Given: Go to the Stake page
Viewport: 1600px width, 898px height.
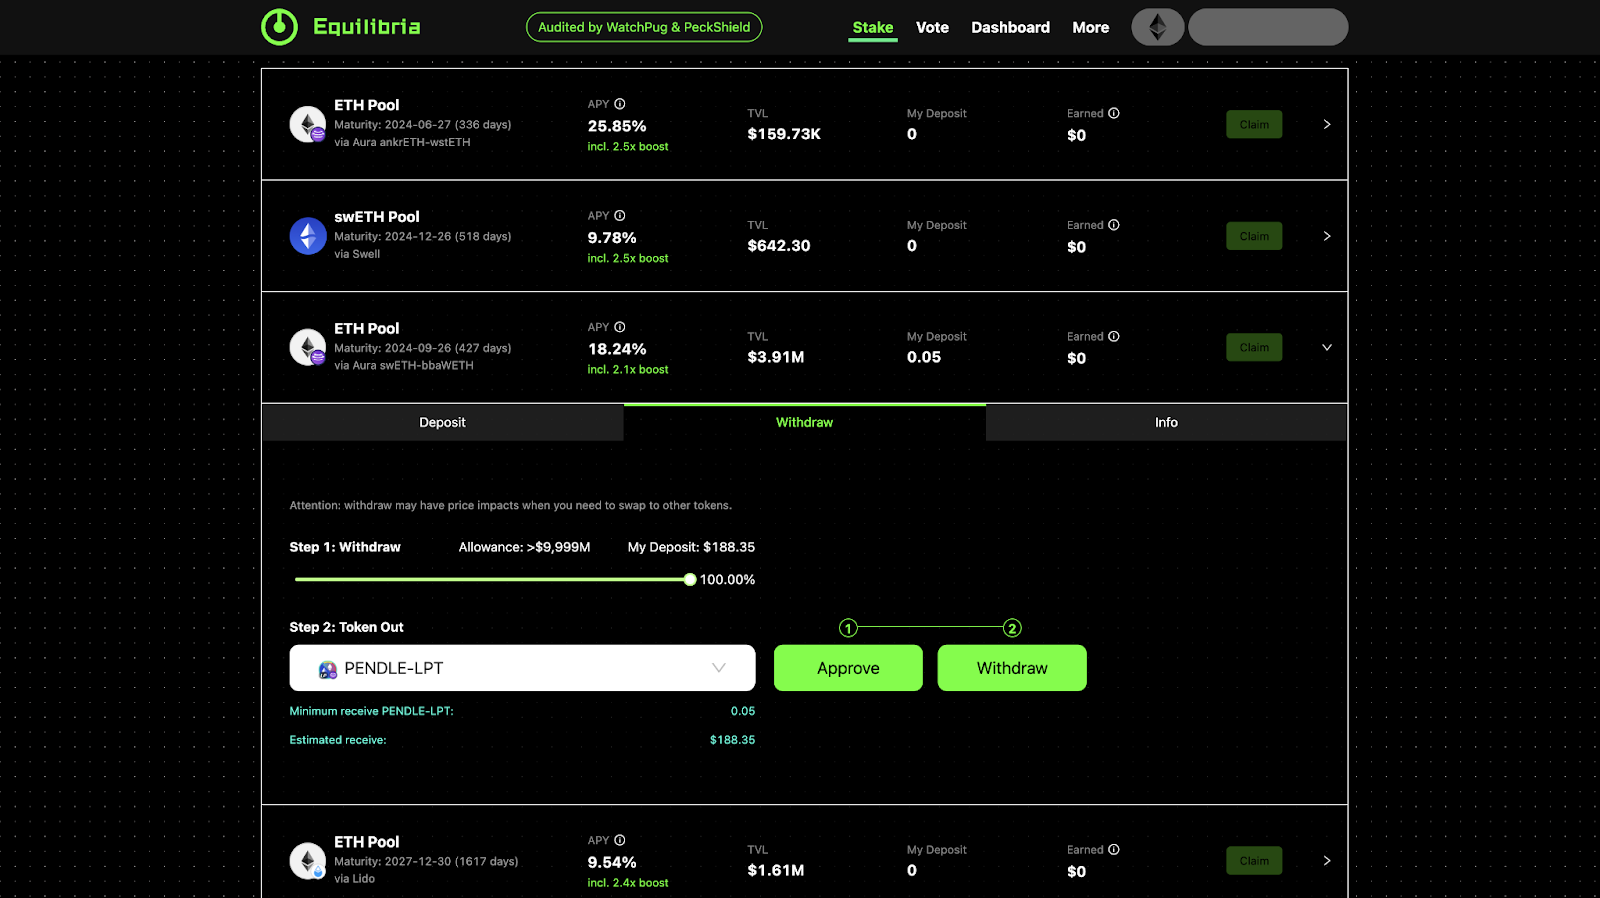Looking at the screenshot, I should click(873, 28).
